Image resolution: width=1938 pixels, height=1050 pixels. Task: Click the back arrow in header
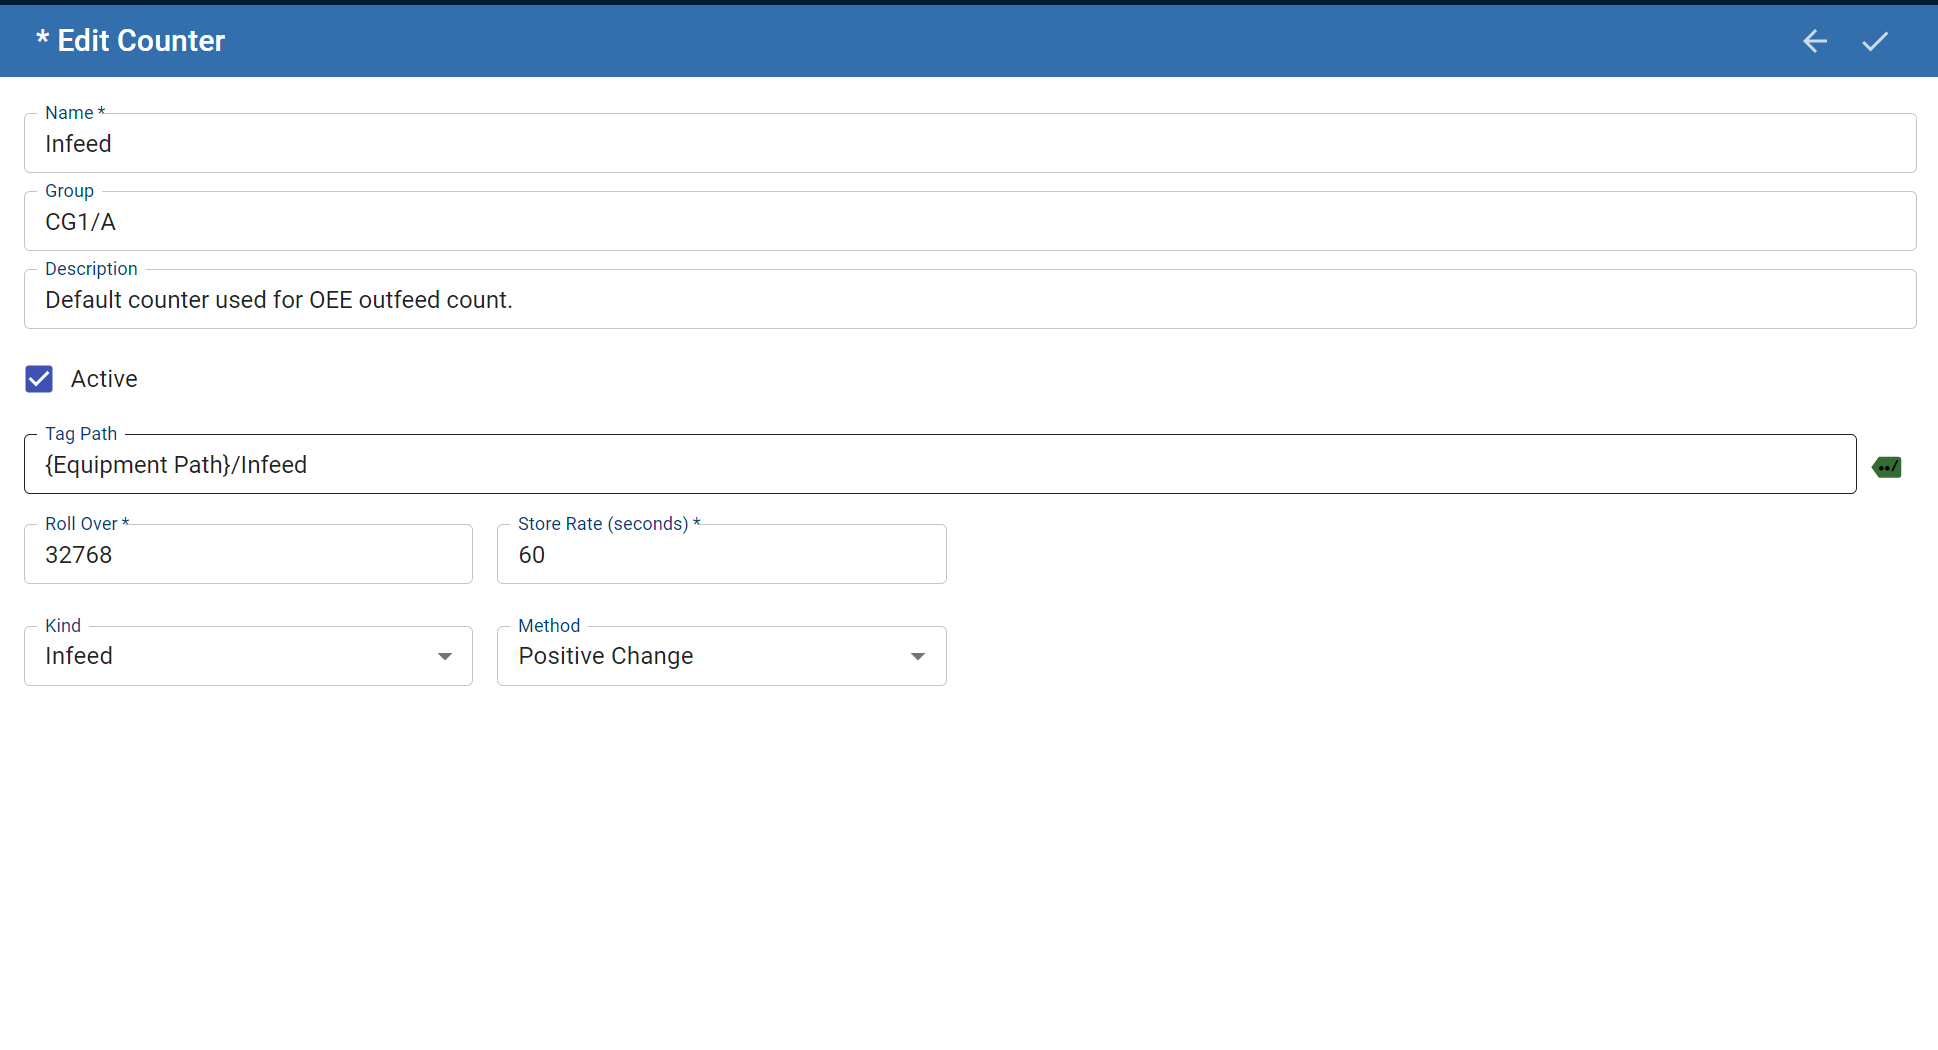tap(1814, 41)
